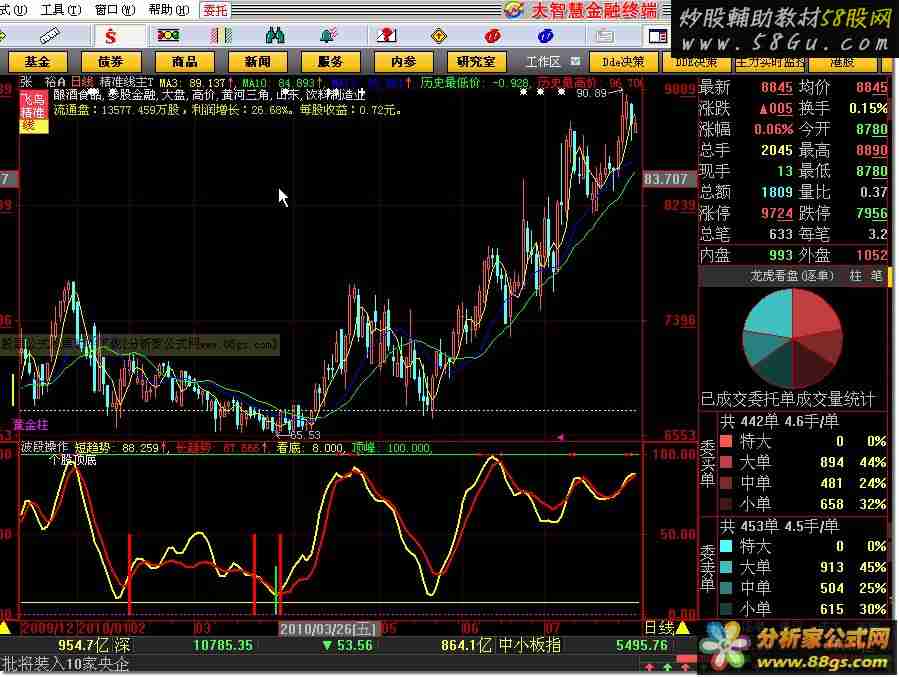
Task: Click the 日线 period selector label
Action: [x=659, y=628]
